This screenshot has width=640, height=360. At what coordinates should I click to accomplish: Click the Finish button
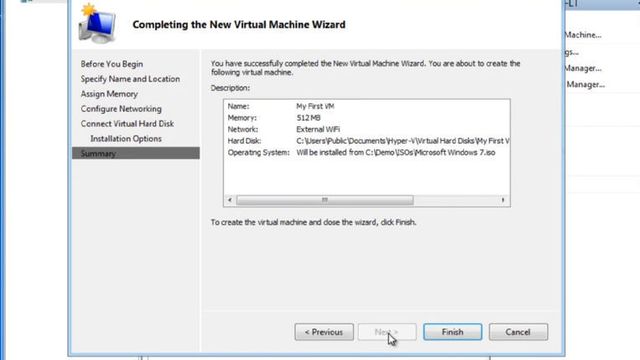click(452, 332)
